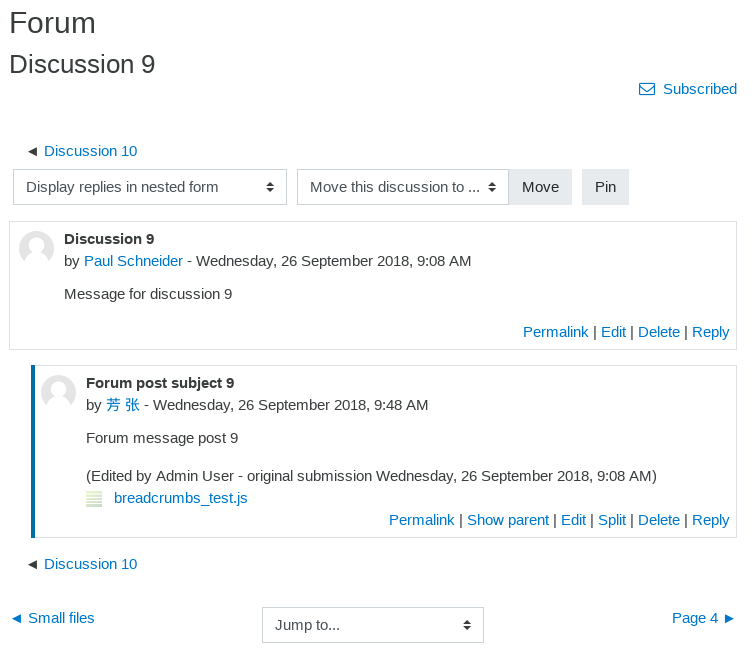Go to next activity Page 4

[703, 618]
